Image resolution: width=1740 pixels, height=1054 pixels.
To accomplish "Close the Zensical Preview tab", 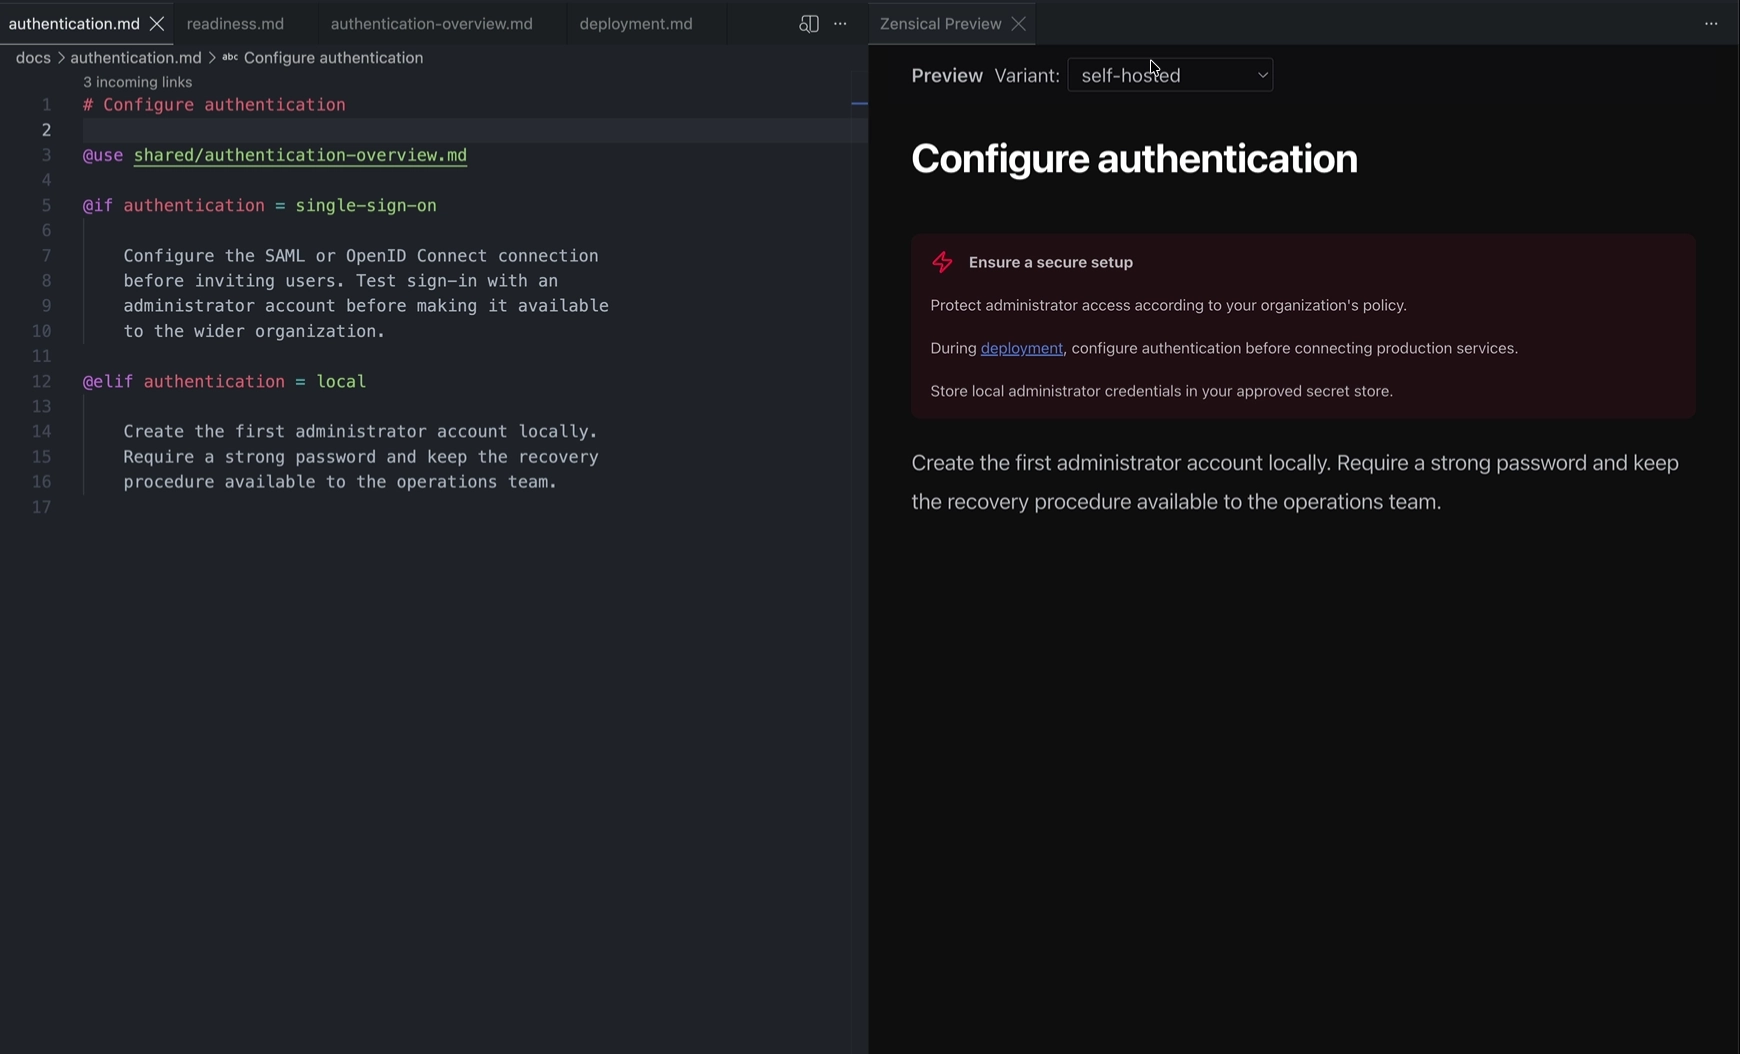I will pyautogui.click(x=1019, y=23).
